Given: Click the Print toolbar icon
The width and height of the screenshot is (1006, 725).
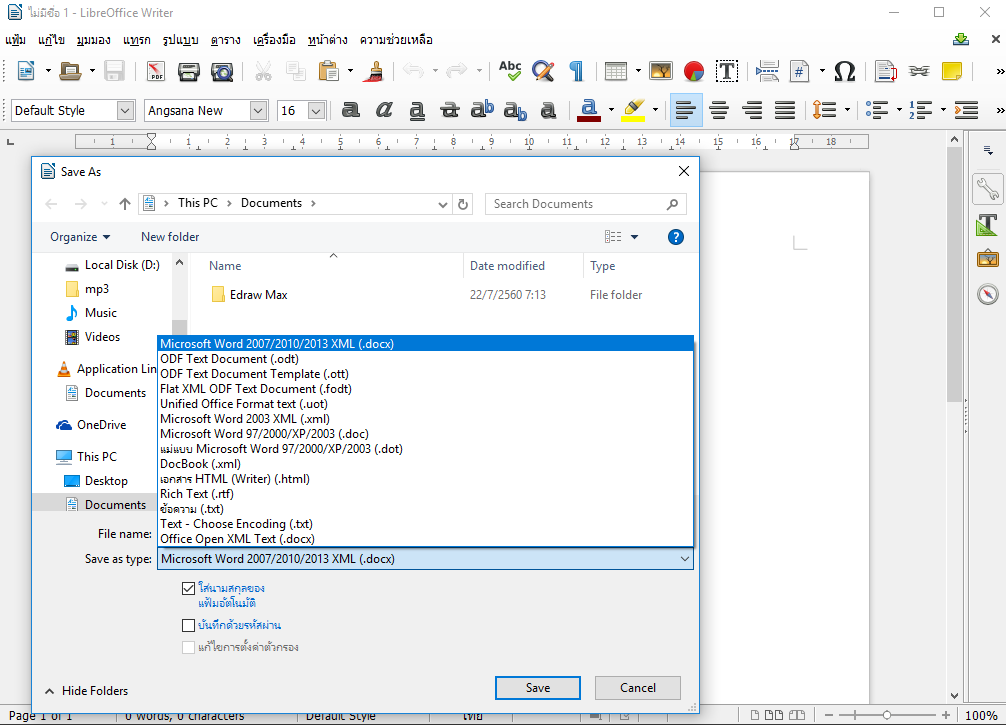Looking at the screenshot, I should click(x=189, y=71).
